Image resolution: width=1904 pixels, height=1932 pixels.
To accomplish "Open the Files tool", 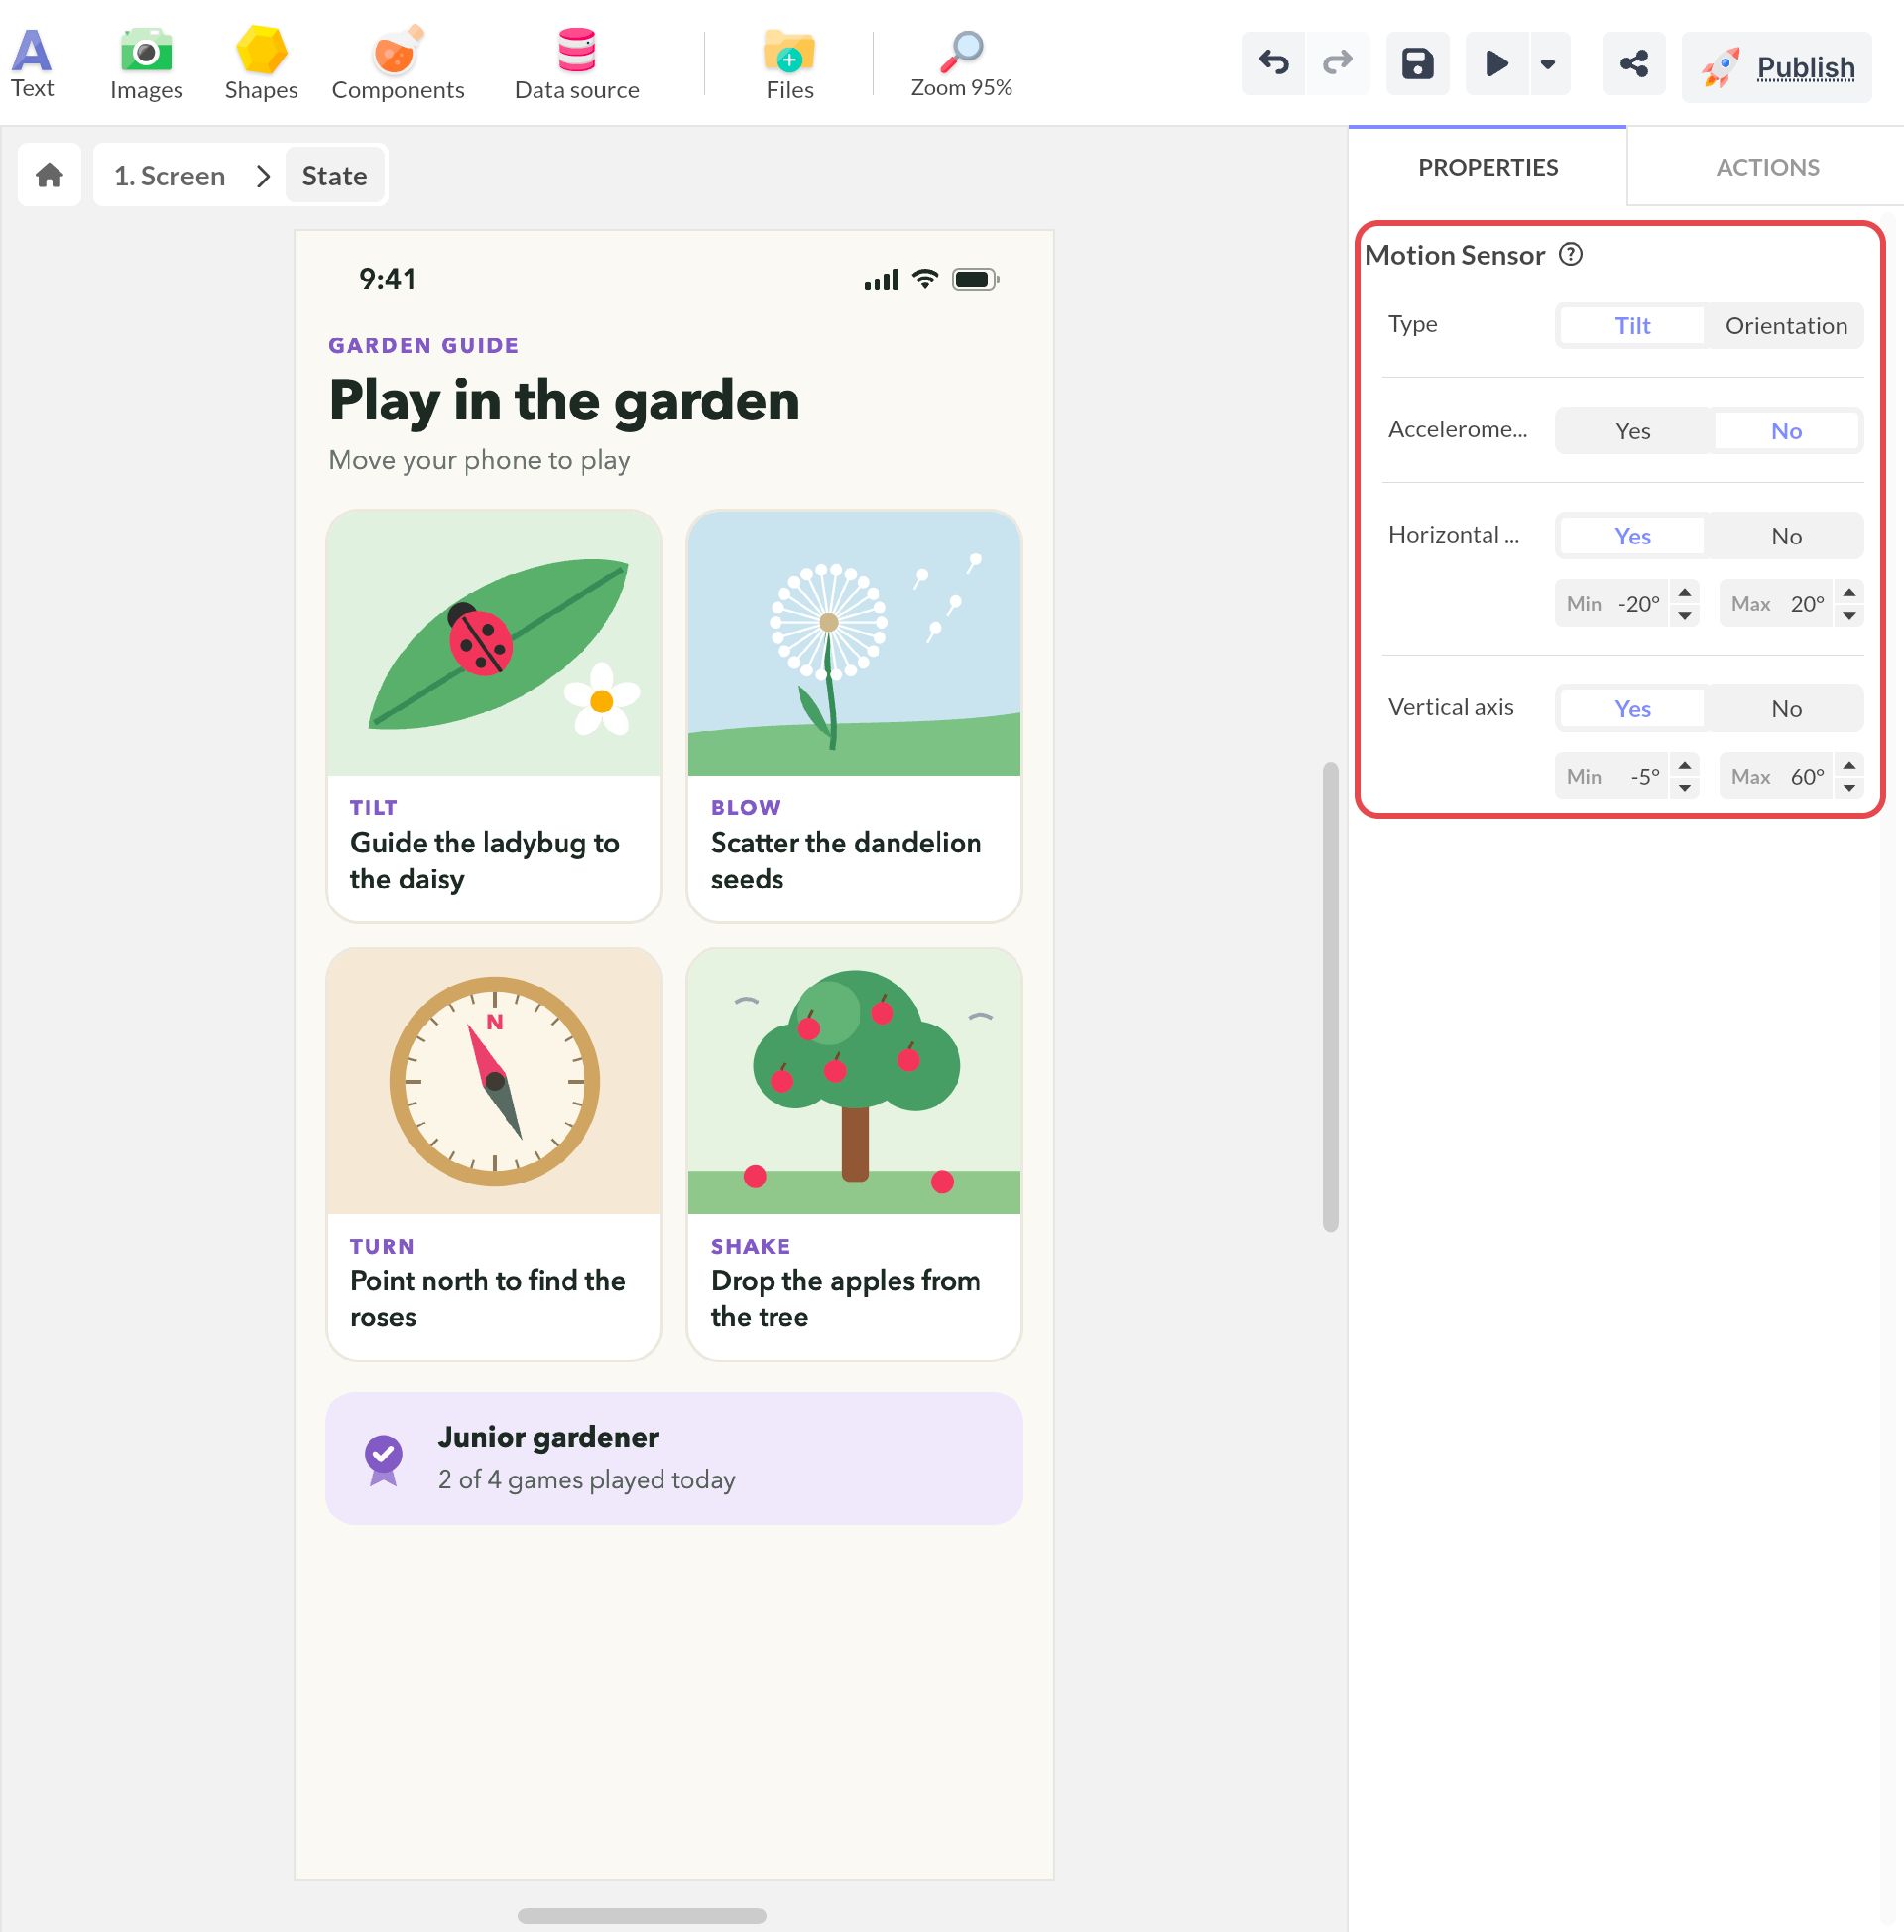I will pyautogui.click(x=790, y=64).
